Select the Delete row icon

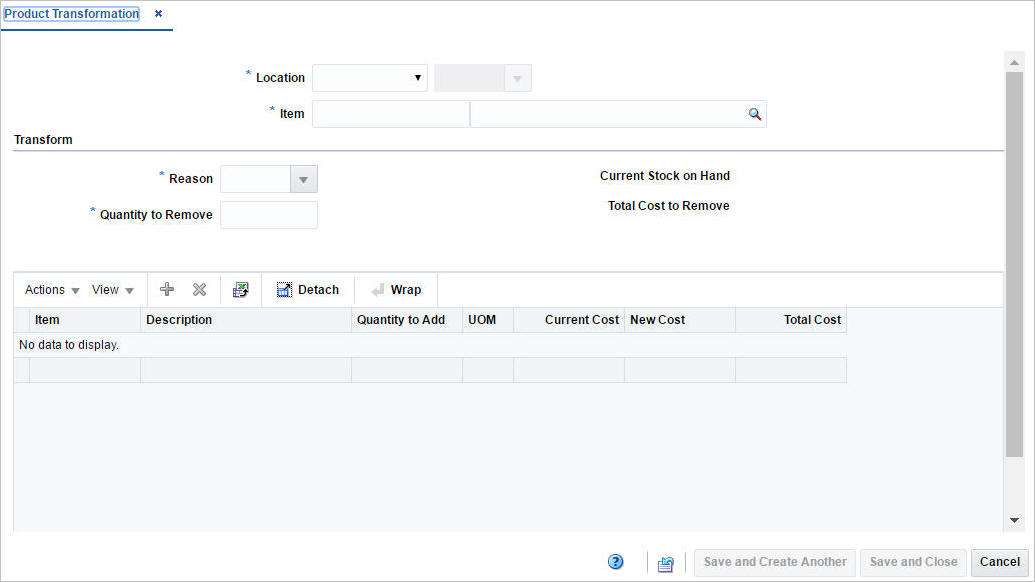coord(199,289)
